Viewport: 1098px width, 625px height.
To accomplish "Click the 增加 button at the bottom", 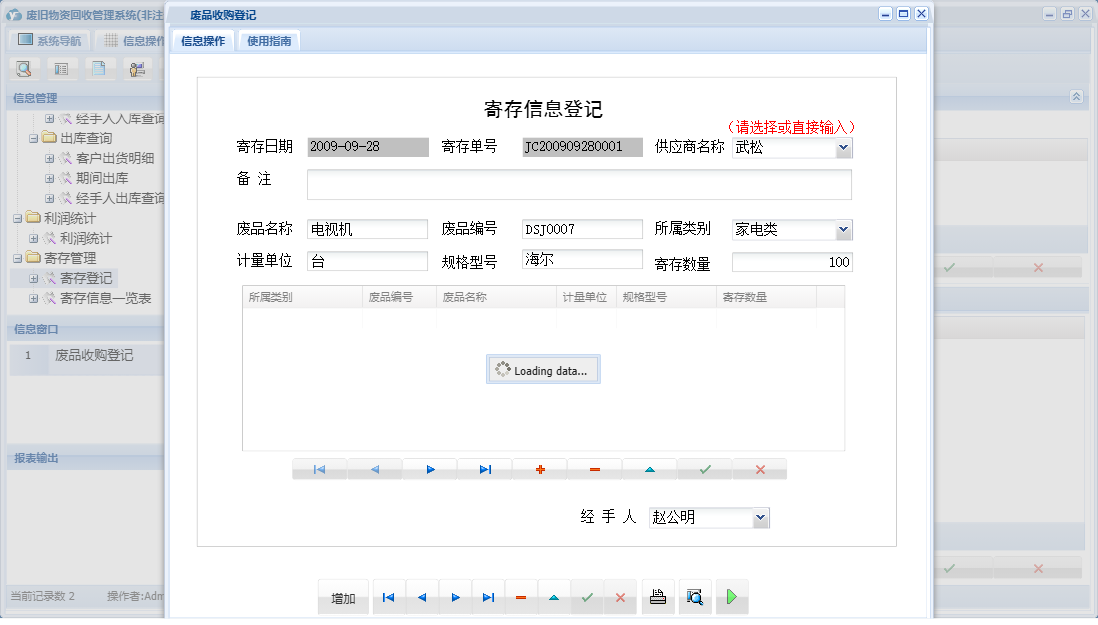I will point(342,596).
